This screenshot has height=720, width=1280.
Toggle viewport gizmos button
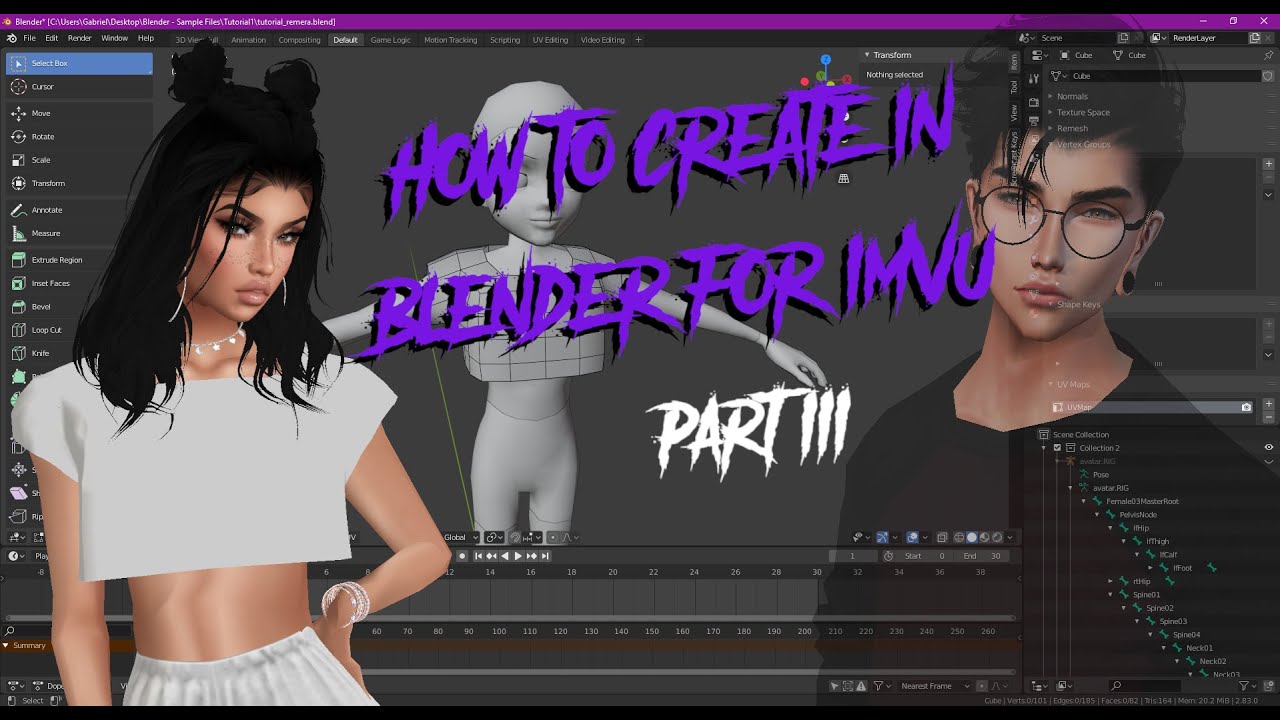(882, 537)
